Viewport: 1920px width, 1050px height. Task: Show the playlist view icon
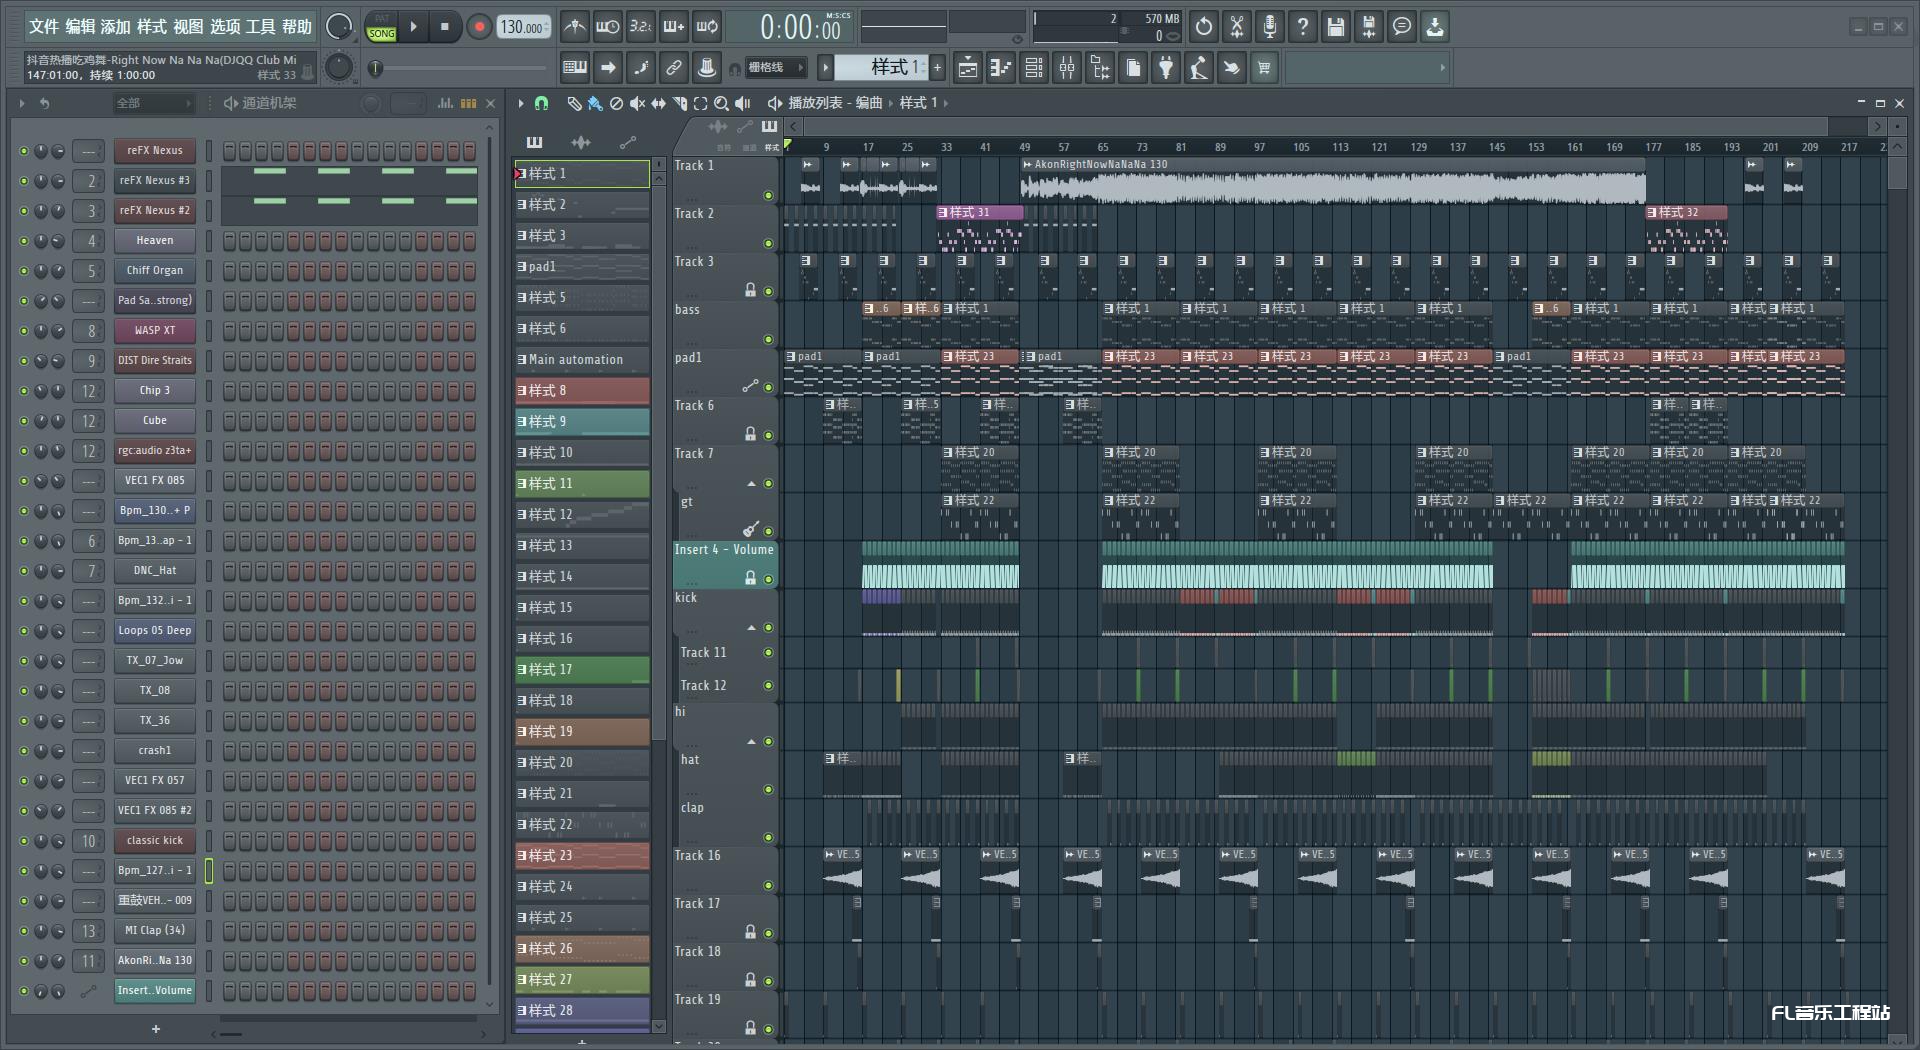(968, 68)
